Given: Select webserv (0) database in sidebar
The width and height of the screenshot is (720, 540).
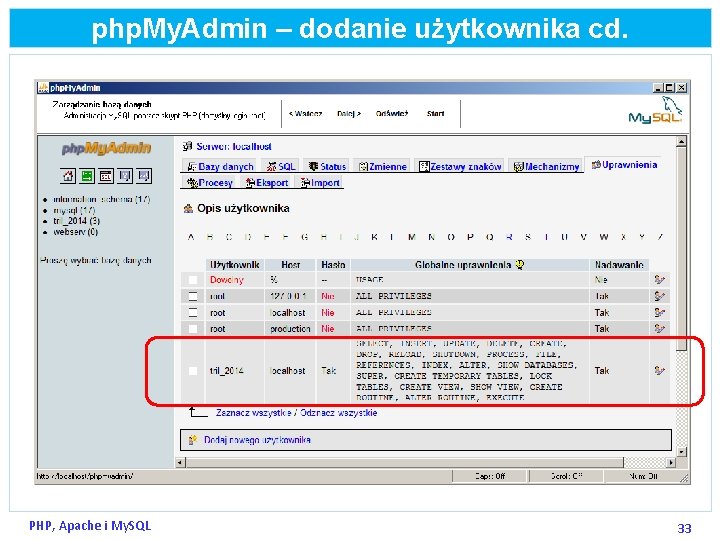Looking at the screenshot, I should click(75, 232).
